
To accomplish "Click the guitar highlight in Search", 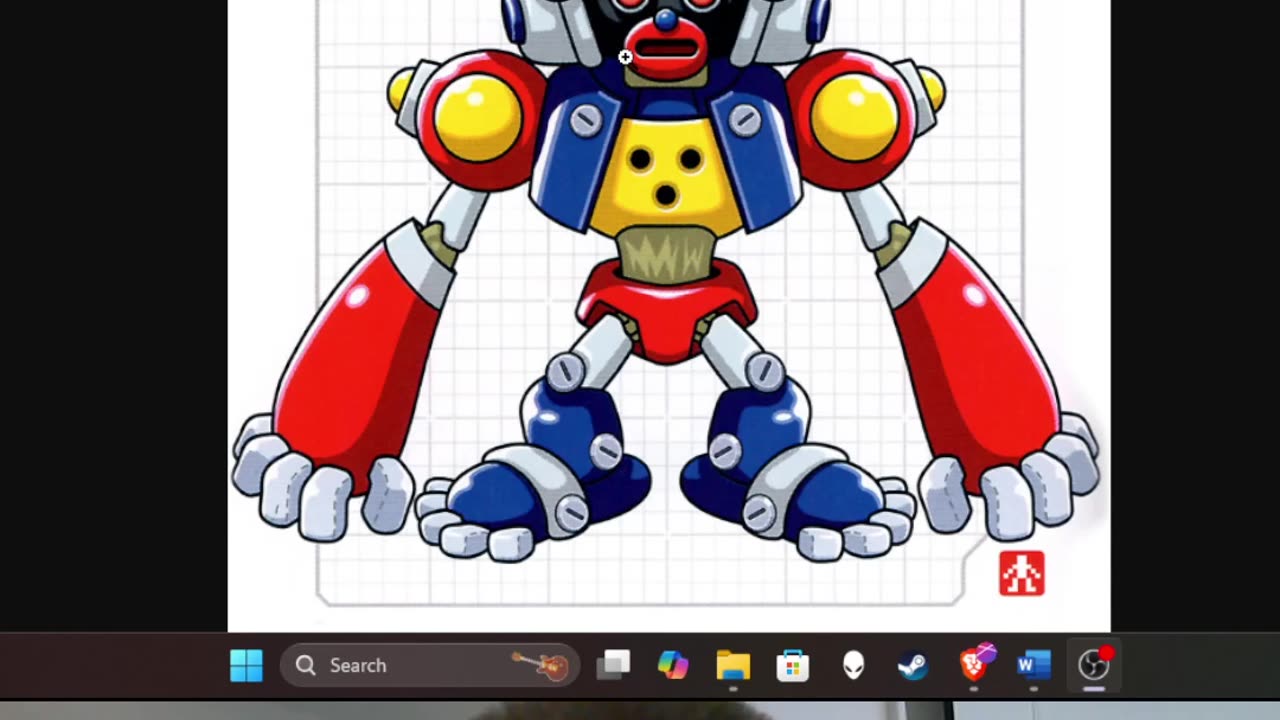I will click(541, 665).
